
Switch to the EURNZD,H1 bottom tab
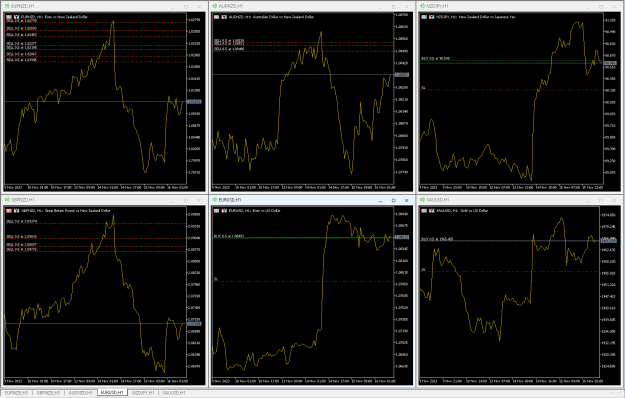click(x=16, y=393)
